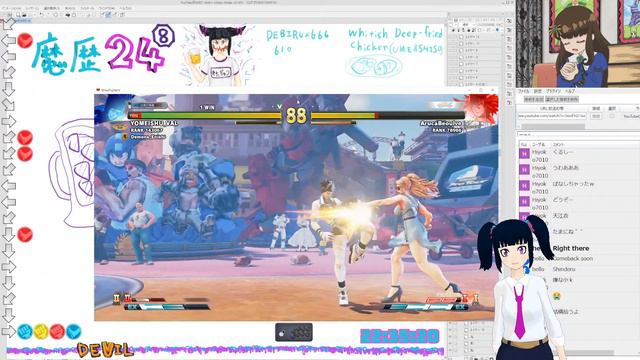Tick the 選択 checkbox in the connection row

click(x=612, y=116)
